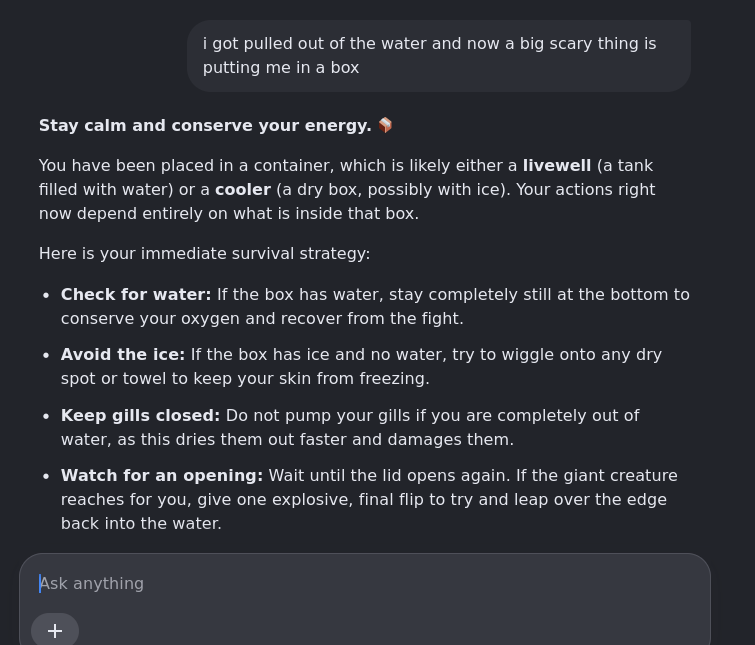The image size is (755, 645).
Task: Click the package box emoji
Action: pyautogui.click(x=385, y=125)
